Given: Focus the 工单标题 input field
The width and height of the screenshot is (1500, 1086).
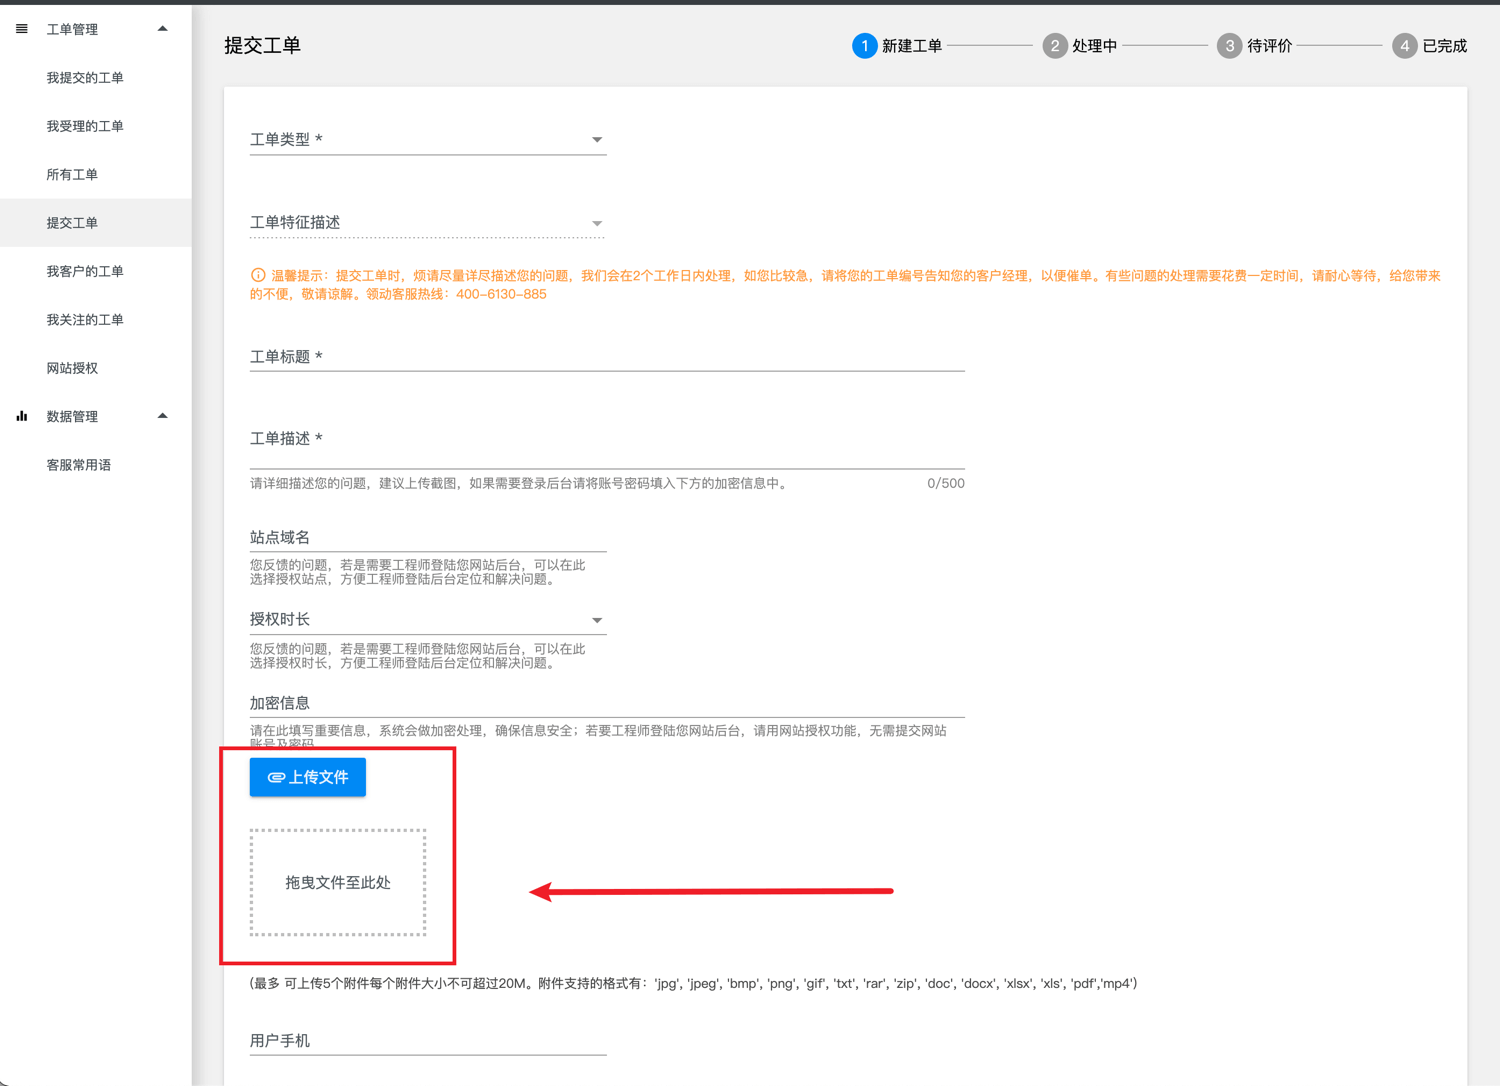Looking at the screenshot, I should (606, 357).
